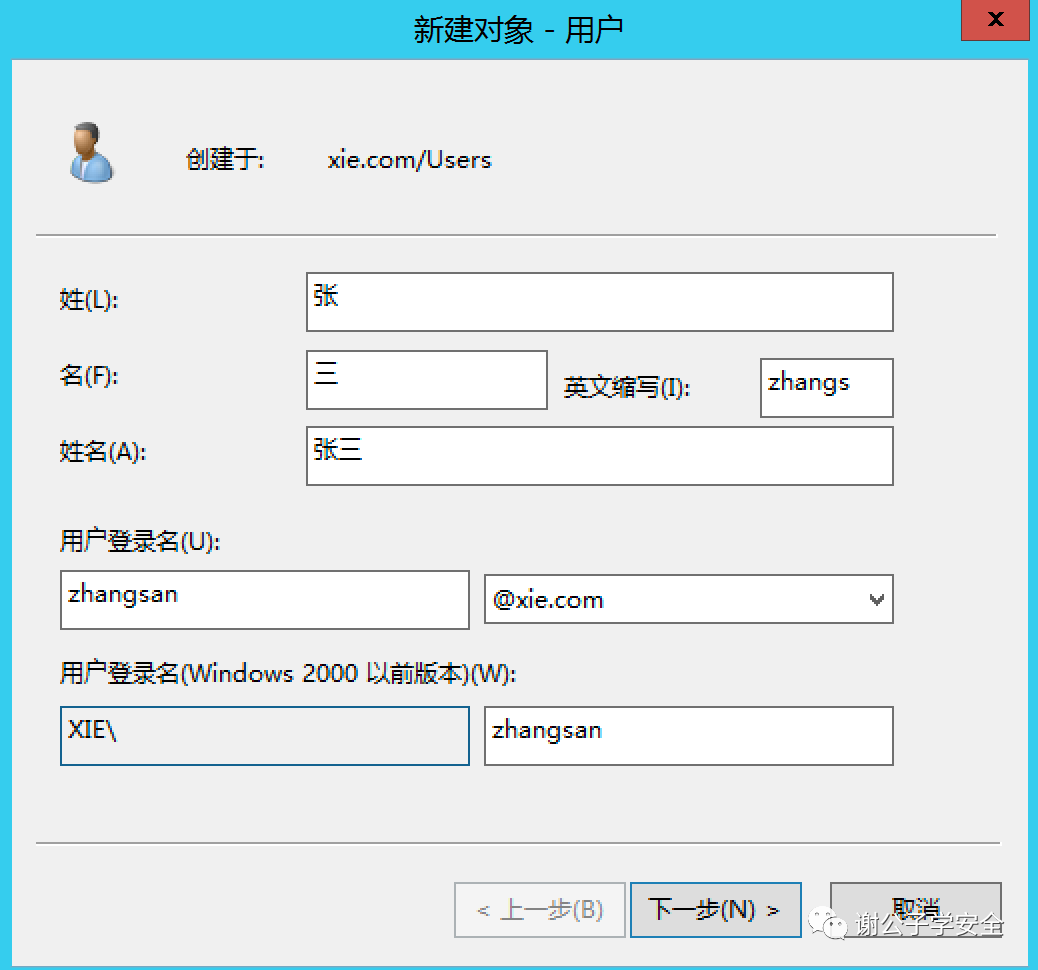Click the 姓(L) field containing 张

(599, 302)
